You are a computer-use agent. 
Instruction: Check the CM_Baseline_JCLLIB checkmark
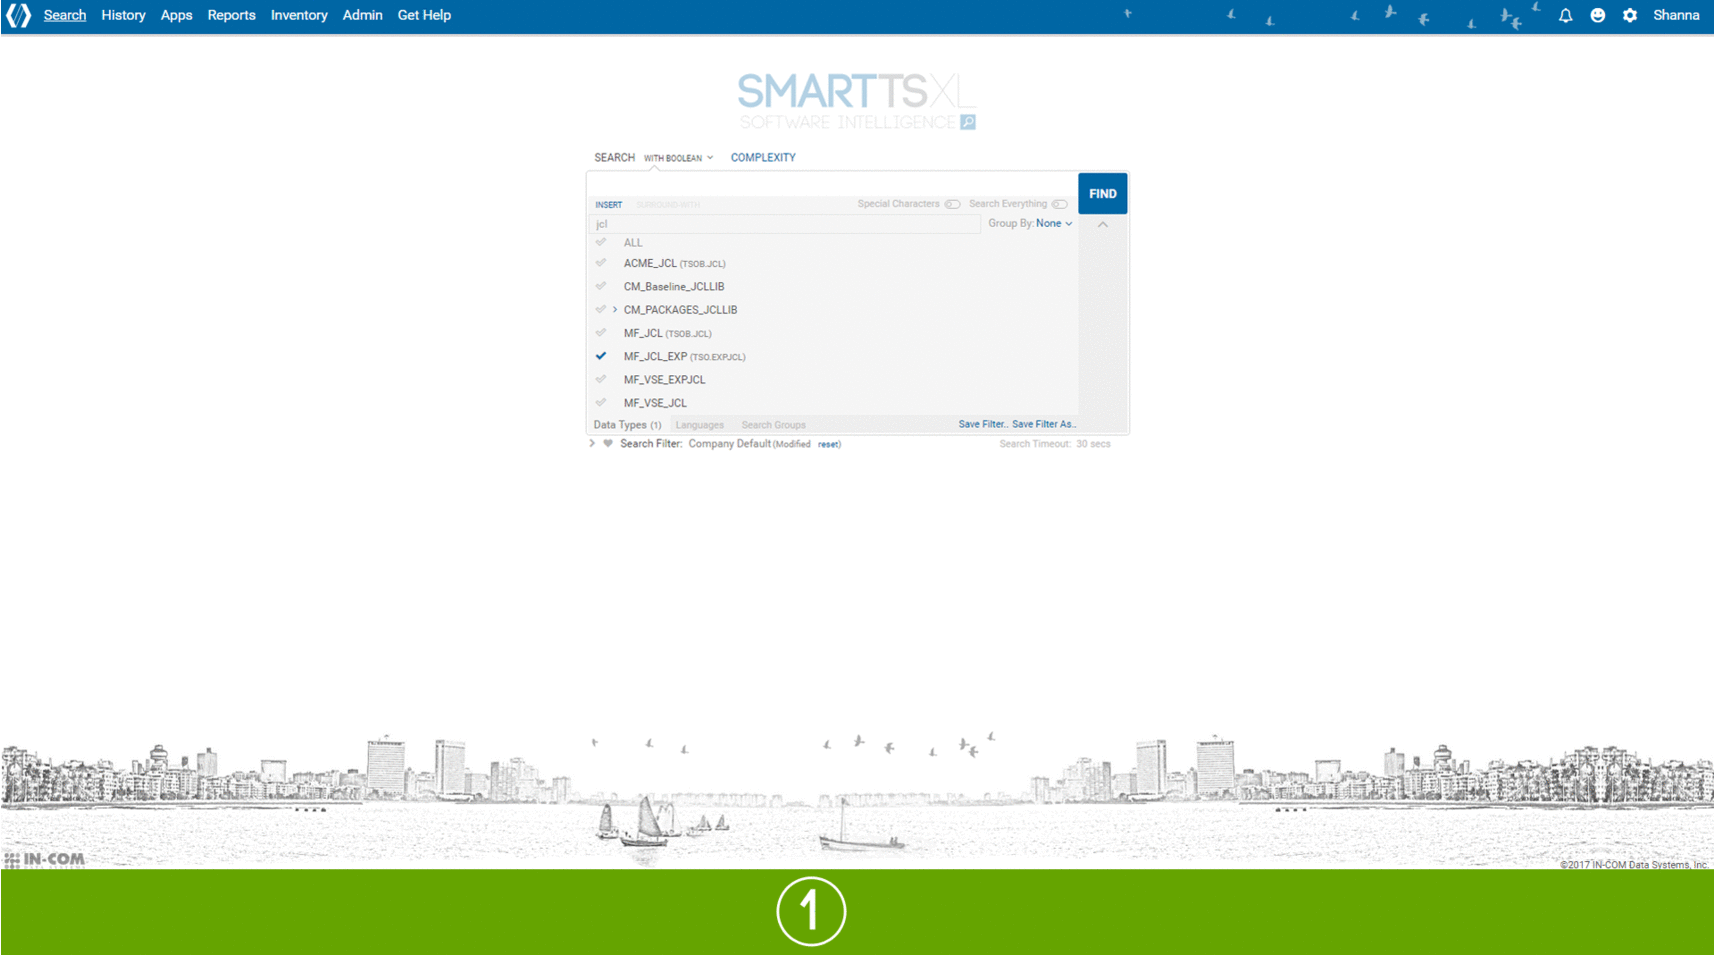(601, 286)
